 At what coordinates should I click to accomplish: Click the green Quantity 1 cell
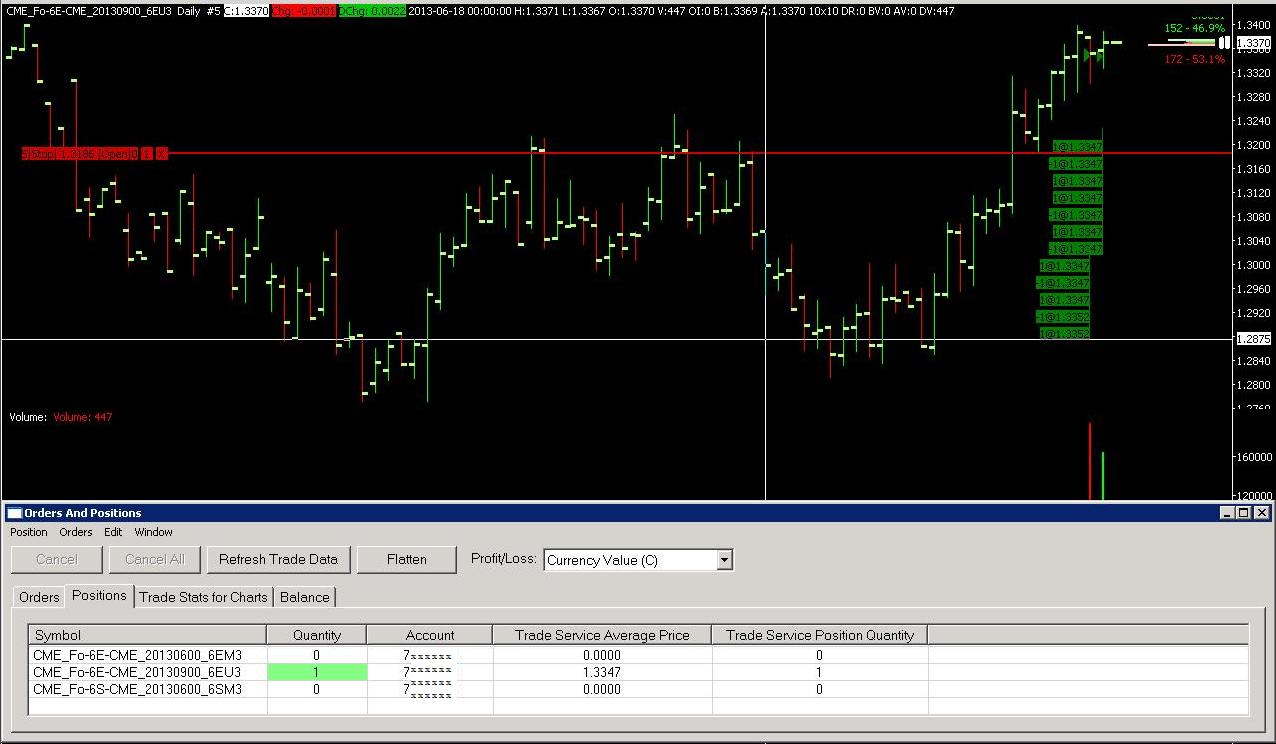click(317, 672)
